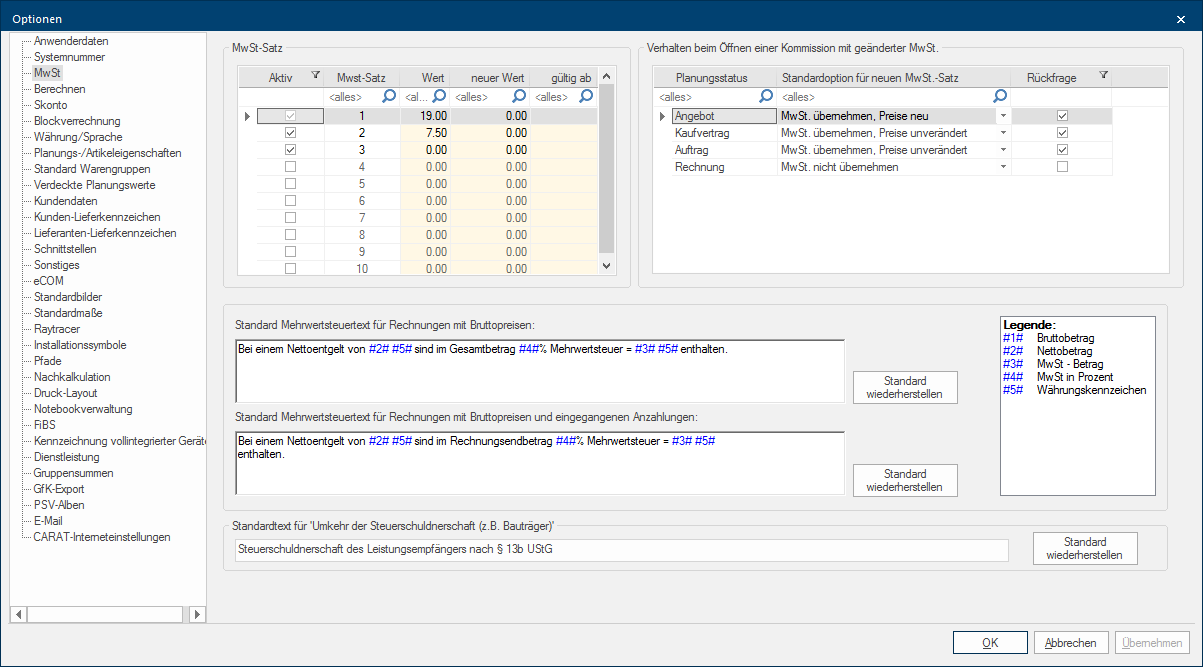Click the filter icon in Aktiv column header
The height and width of the screenshot is (667, 1203).
[x=315, y=75]
